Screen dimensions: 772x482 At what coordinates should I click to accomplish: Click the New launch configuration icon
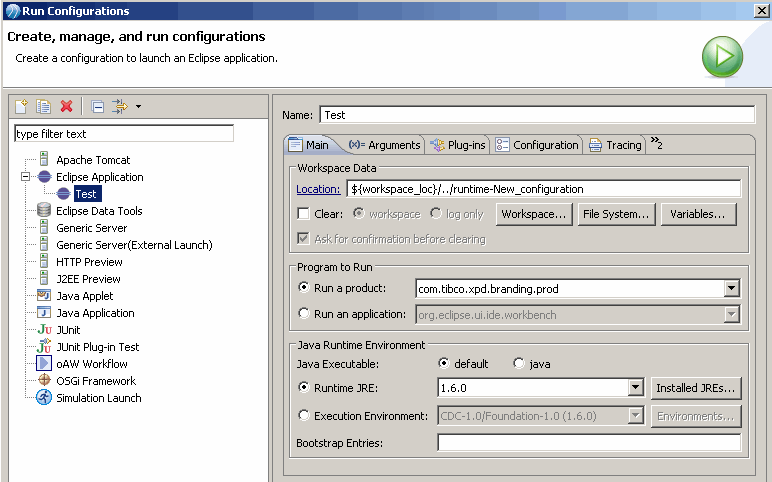click(x=22, y=106)
